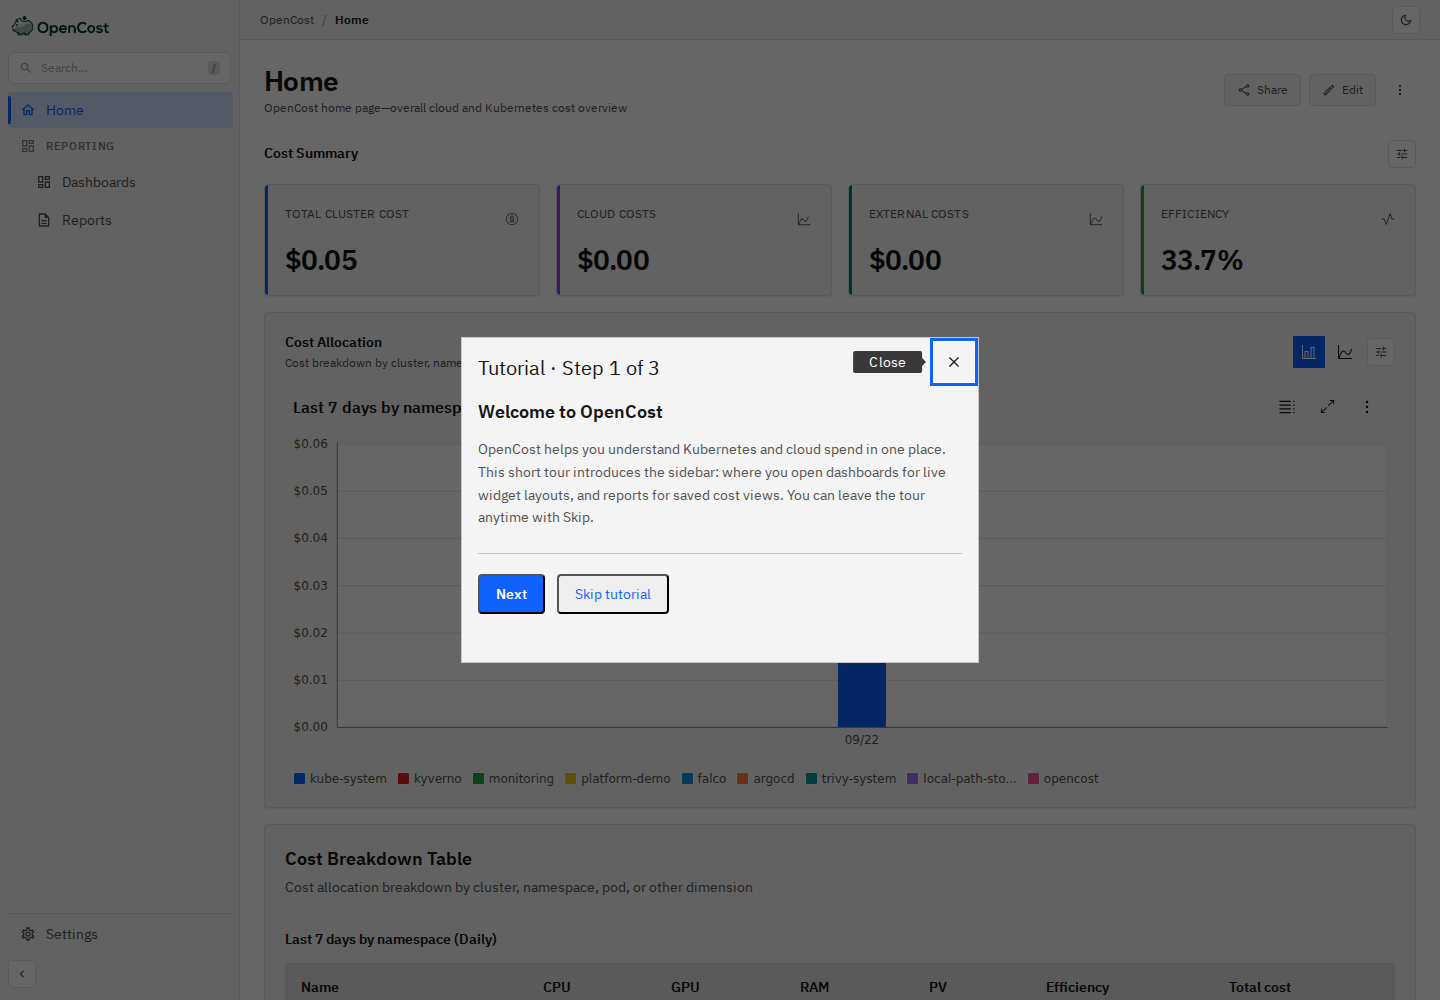Sort table by Efficiency column
The image size is (1440, 1000).
1077,987
